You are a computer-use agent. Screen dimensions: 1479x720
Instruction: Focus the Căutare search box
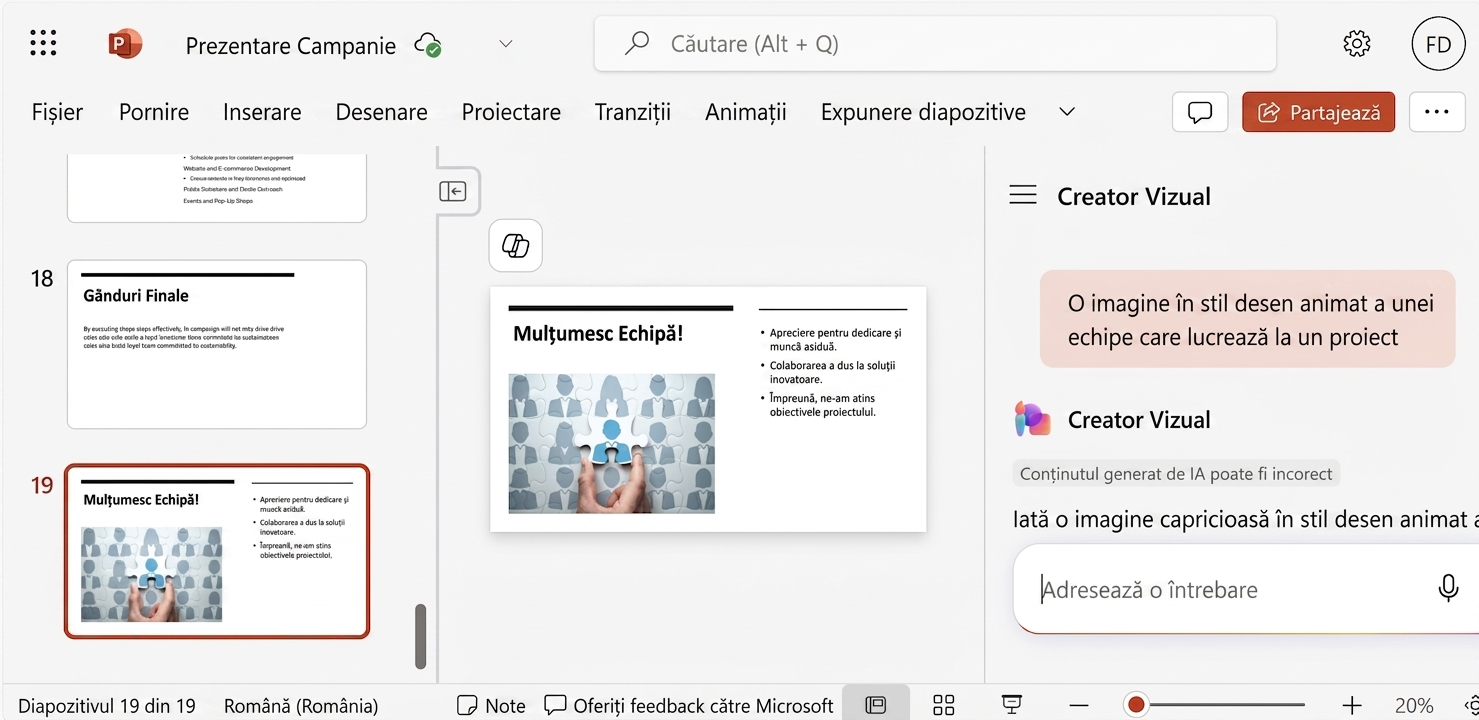[935, 44]
